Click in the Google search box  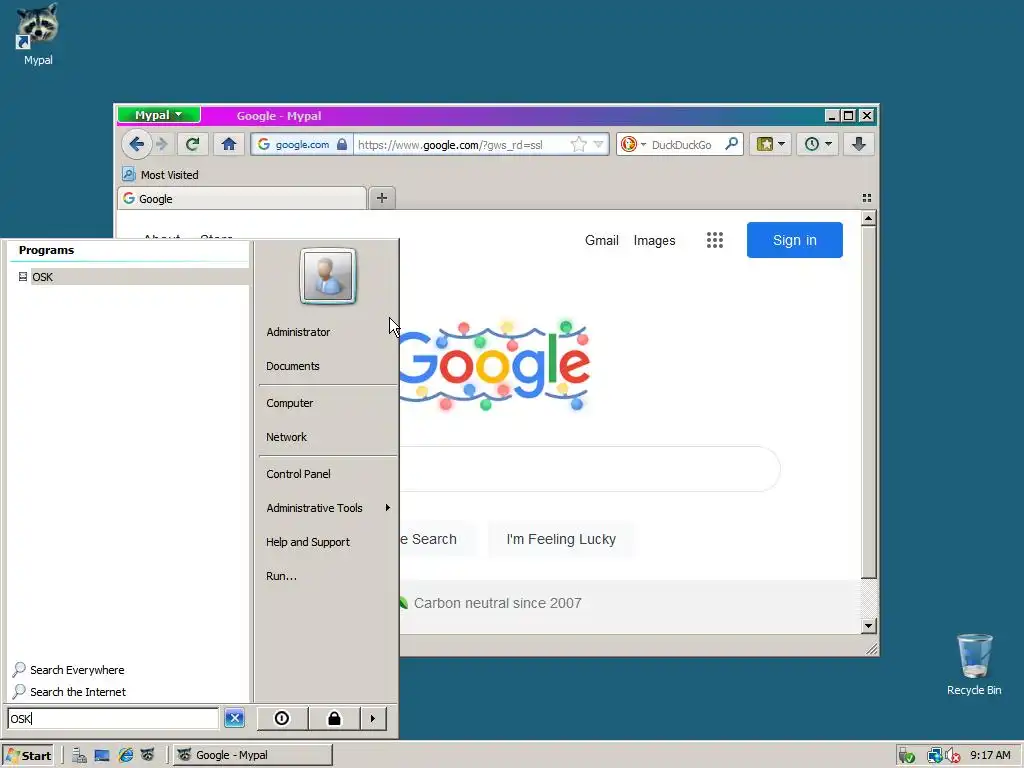(589, 469)
